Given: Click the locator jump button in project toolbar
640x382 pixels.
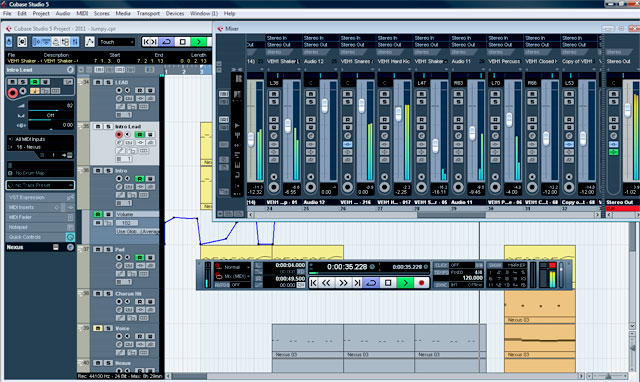Looking at the screenshot, I should point(150,42).
